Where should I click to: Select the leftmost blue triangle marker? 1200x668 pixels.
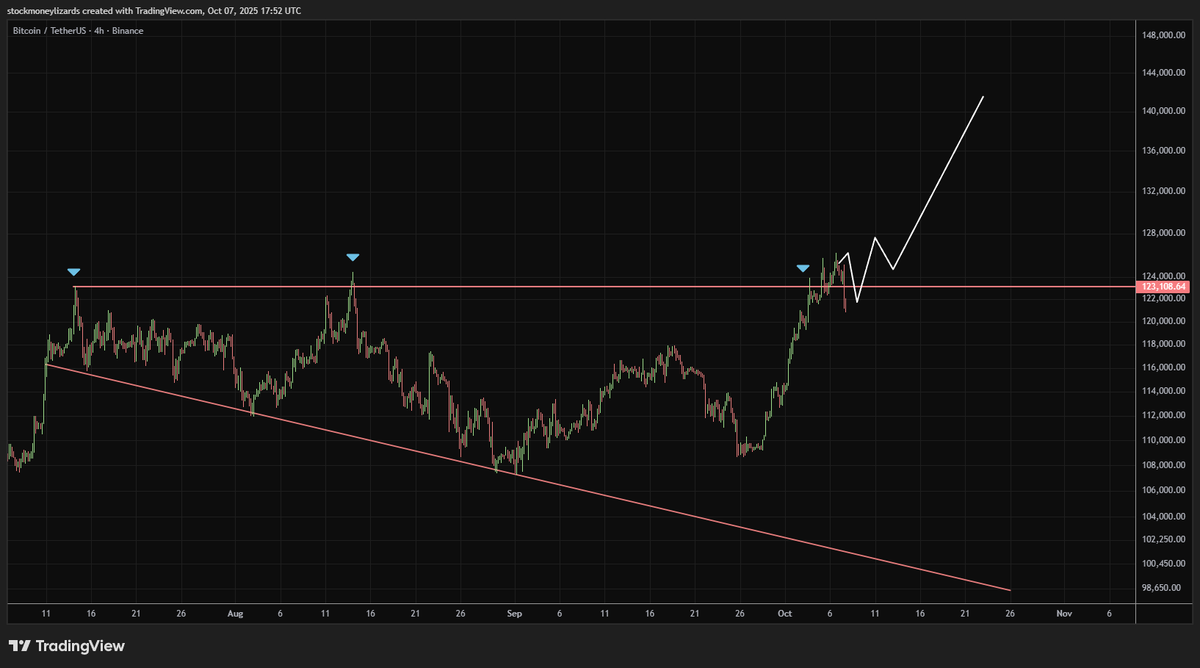[x=73, y=271]
